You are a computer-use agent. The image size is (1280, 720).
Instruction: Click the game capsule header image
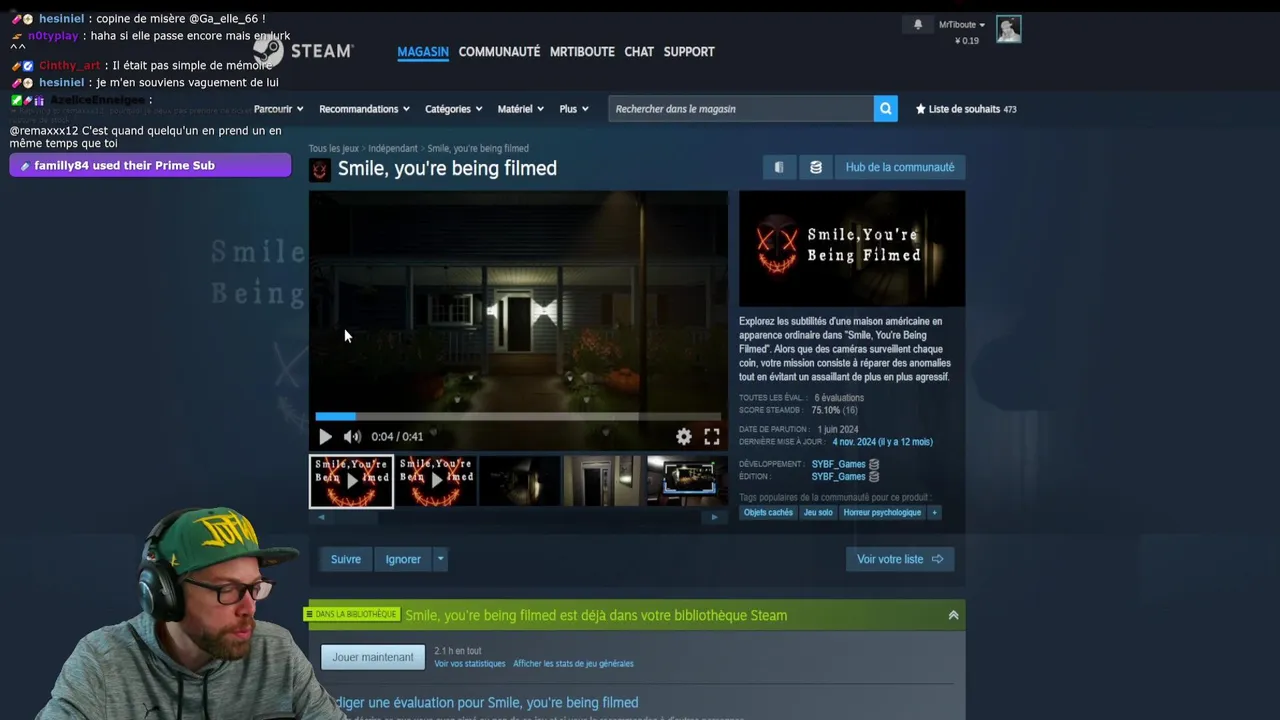[x=852, y=248]
